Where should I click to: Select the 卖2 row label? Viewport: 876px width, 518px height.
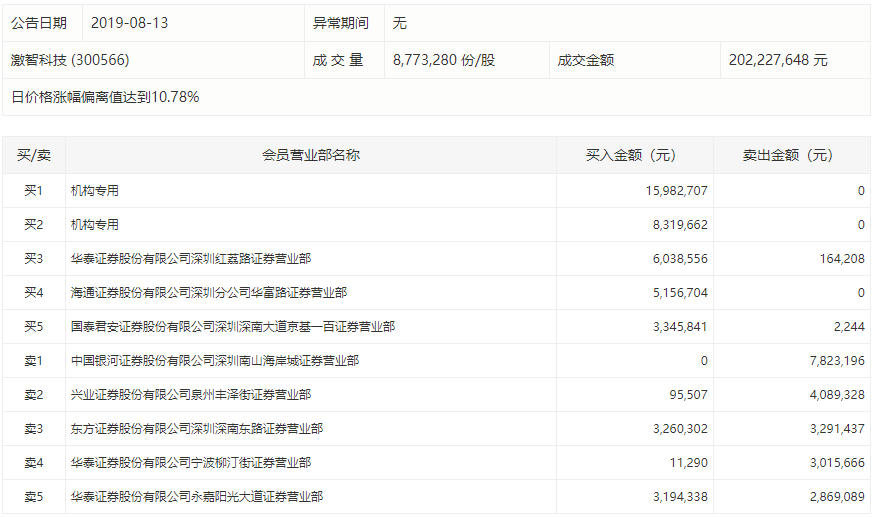coord(34,395)
